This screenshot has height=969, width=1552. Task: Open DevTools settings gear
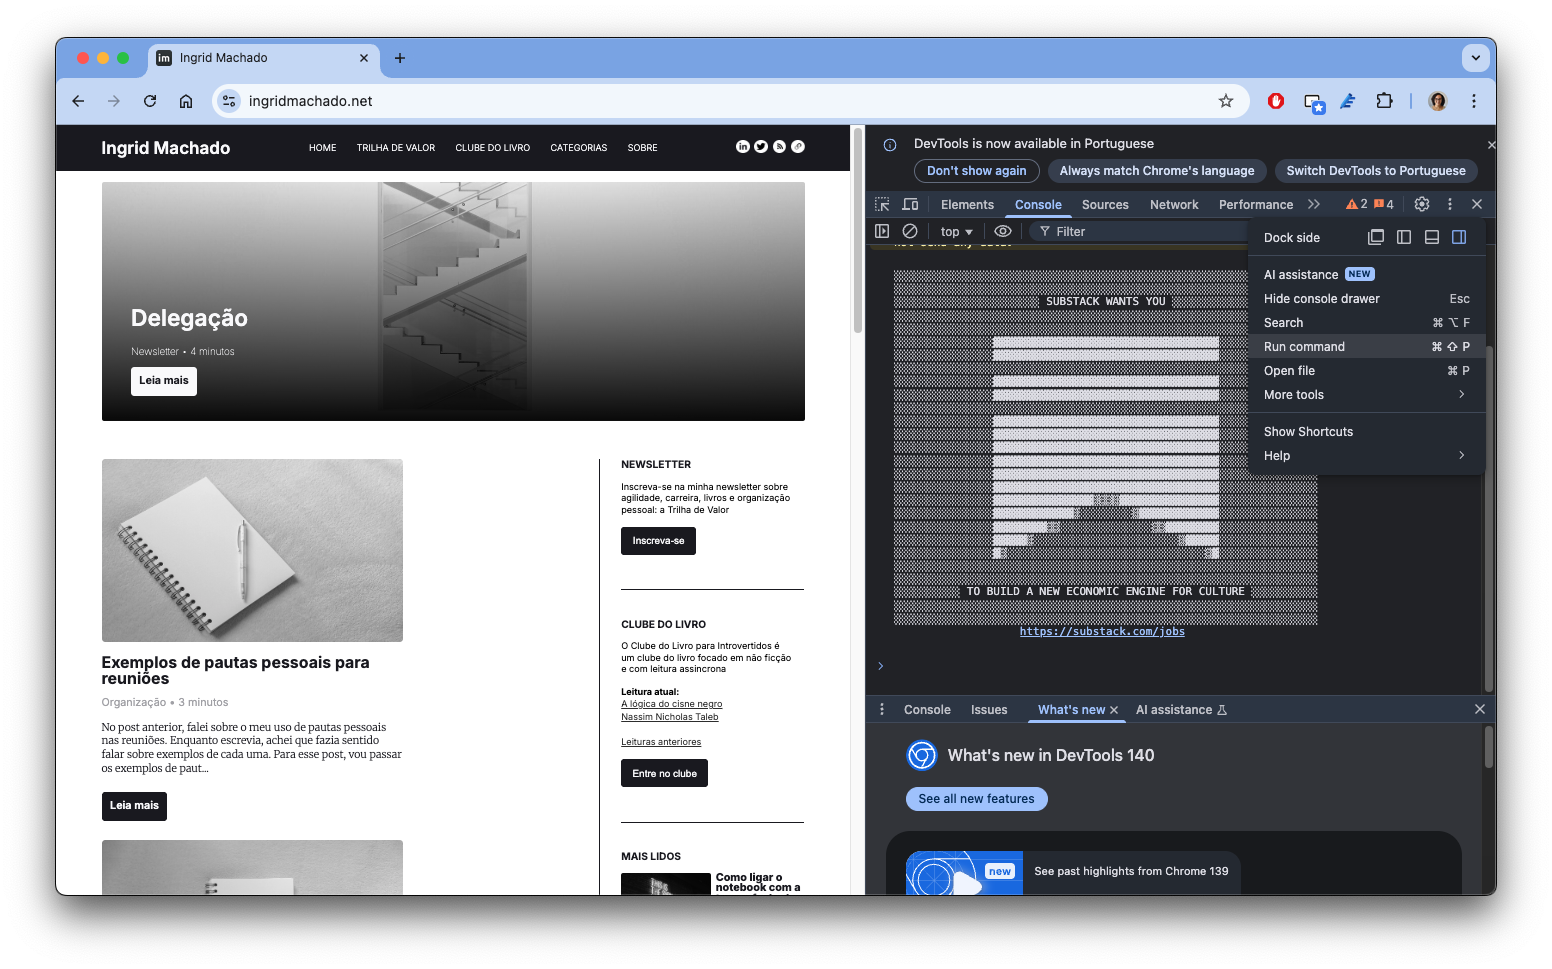(1422, 204)
